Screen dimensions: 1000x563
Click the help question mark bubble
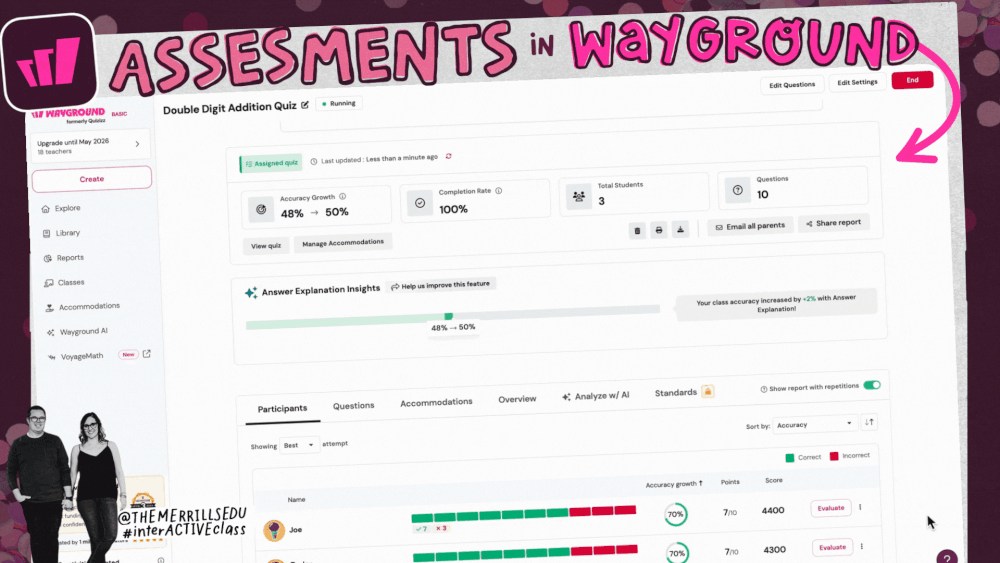click(x=947, y=557)
